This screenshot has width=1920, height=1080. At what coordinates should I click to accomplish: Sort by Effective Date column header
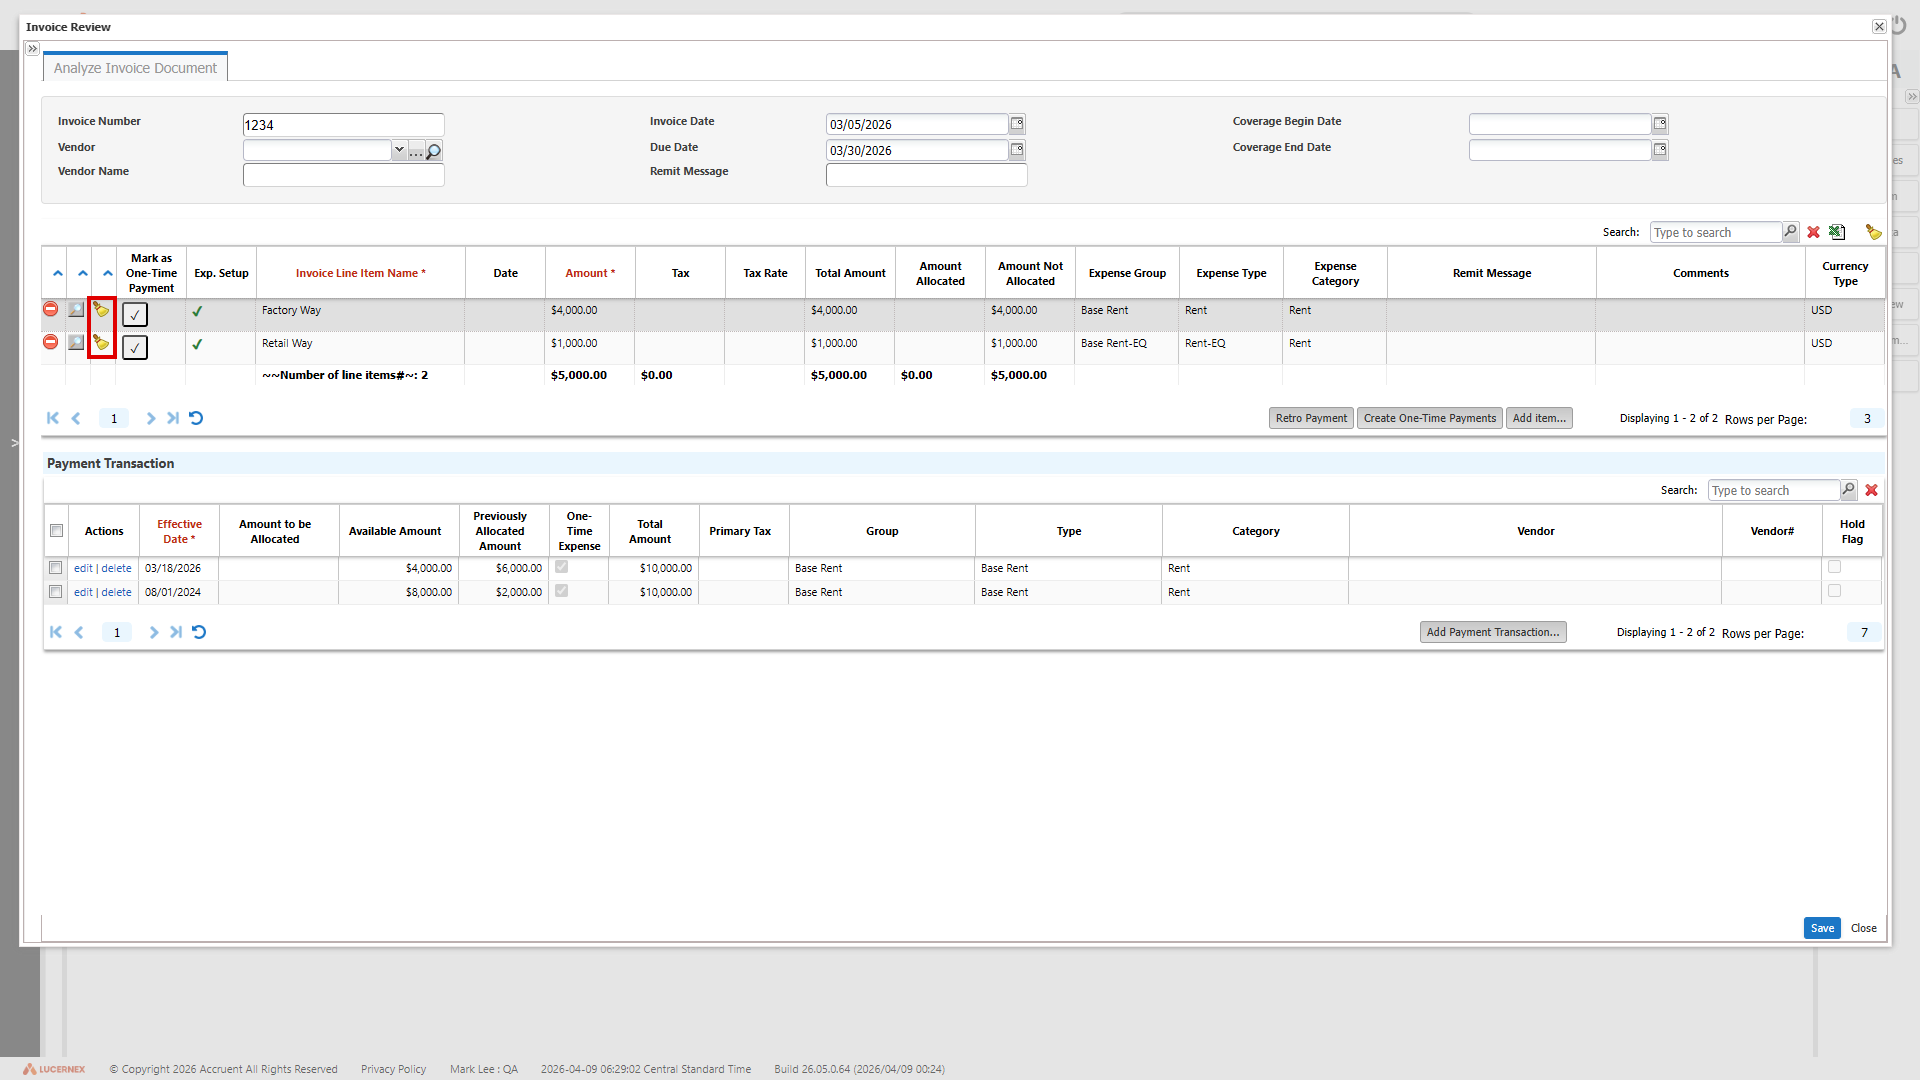pos(179,531)
